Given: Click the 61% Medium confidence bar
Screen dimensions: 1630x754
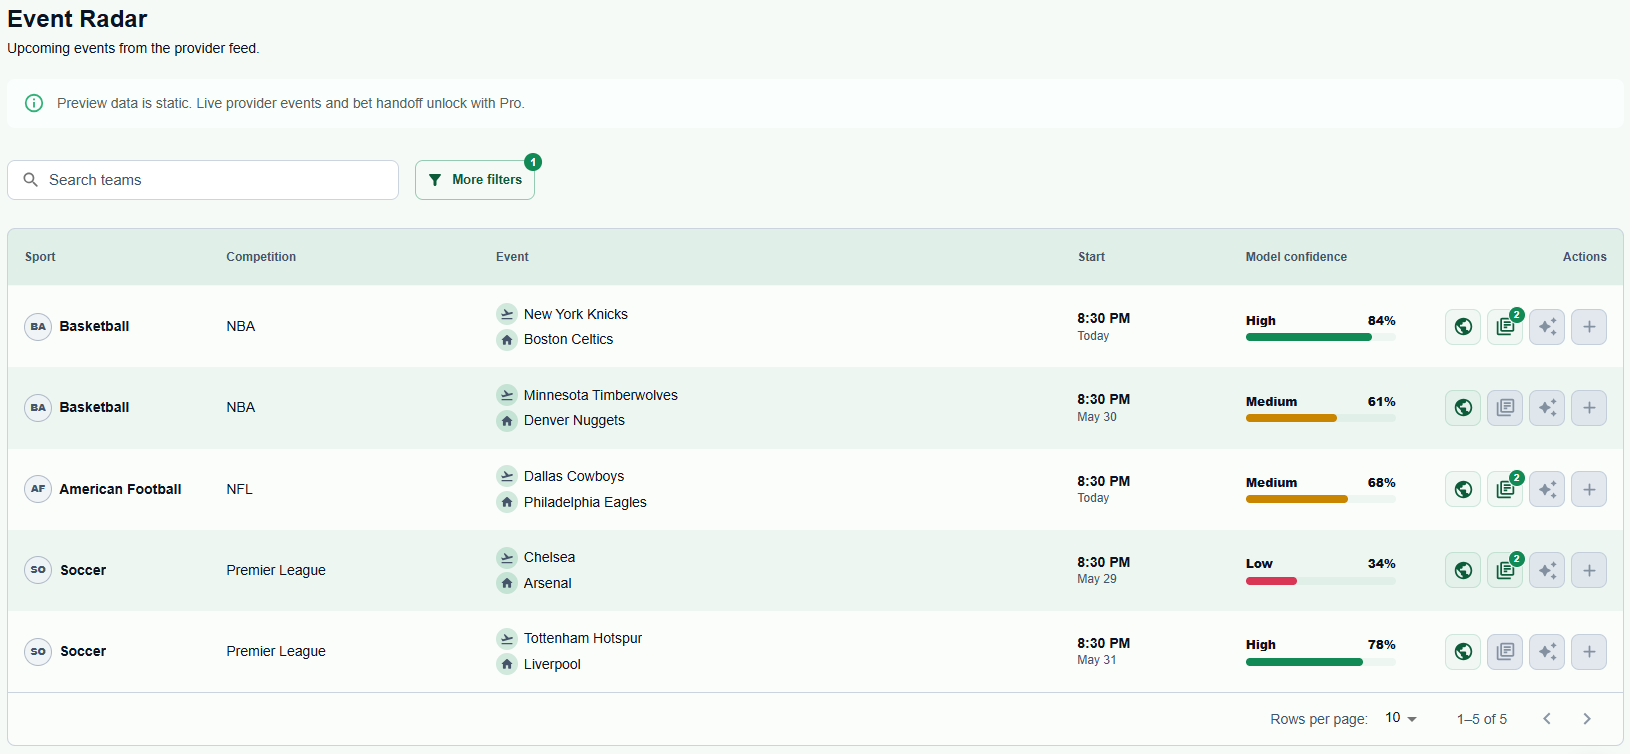Looking at the screenshot, I should (x=1321, y=418).
